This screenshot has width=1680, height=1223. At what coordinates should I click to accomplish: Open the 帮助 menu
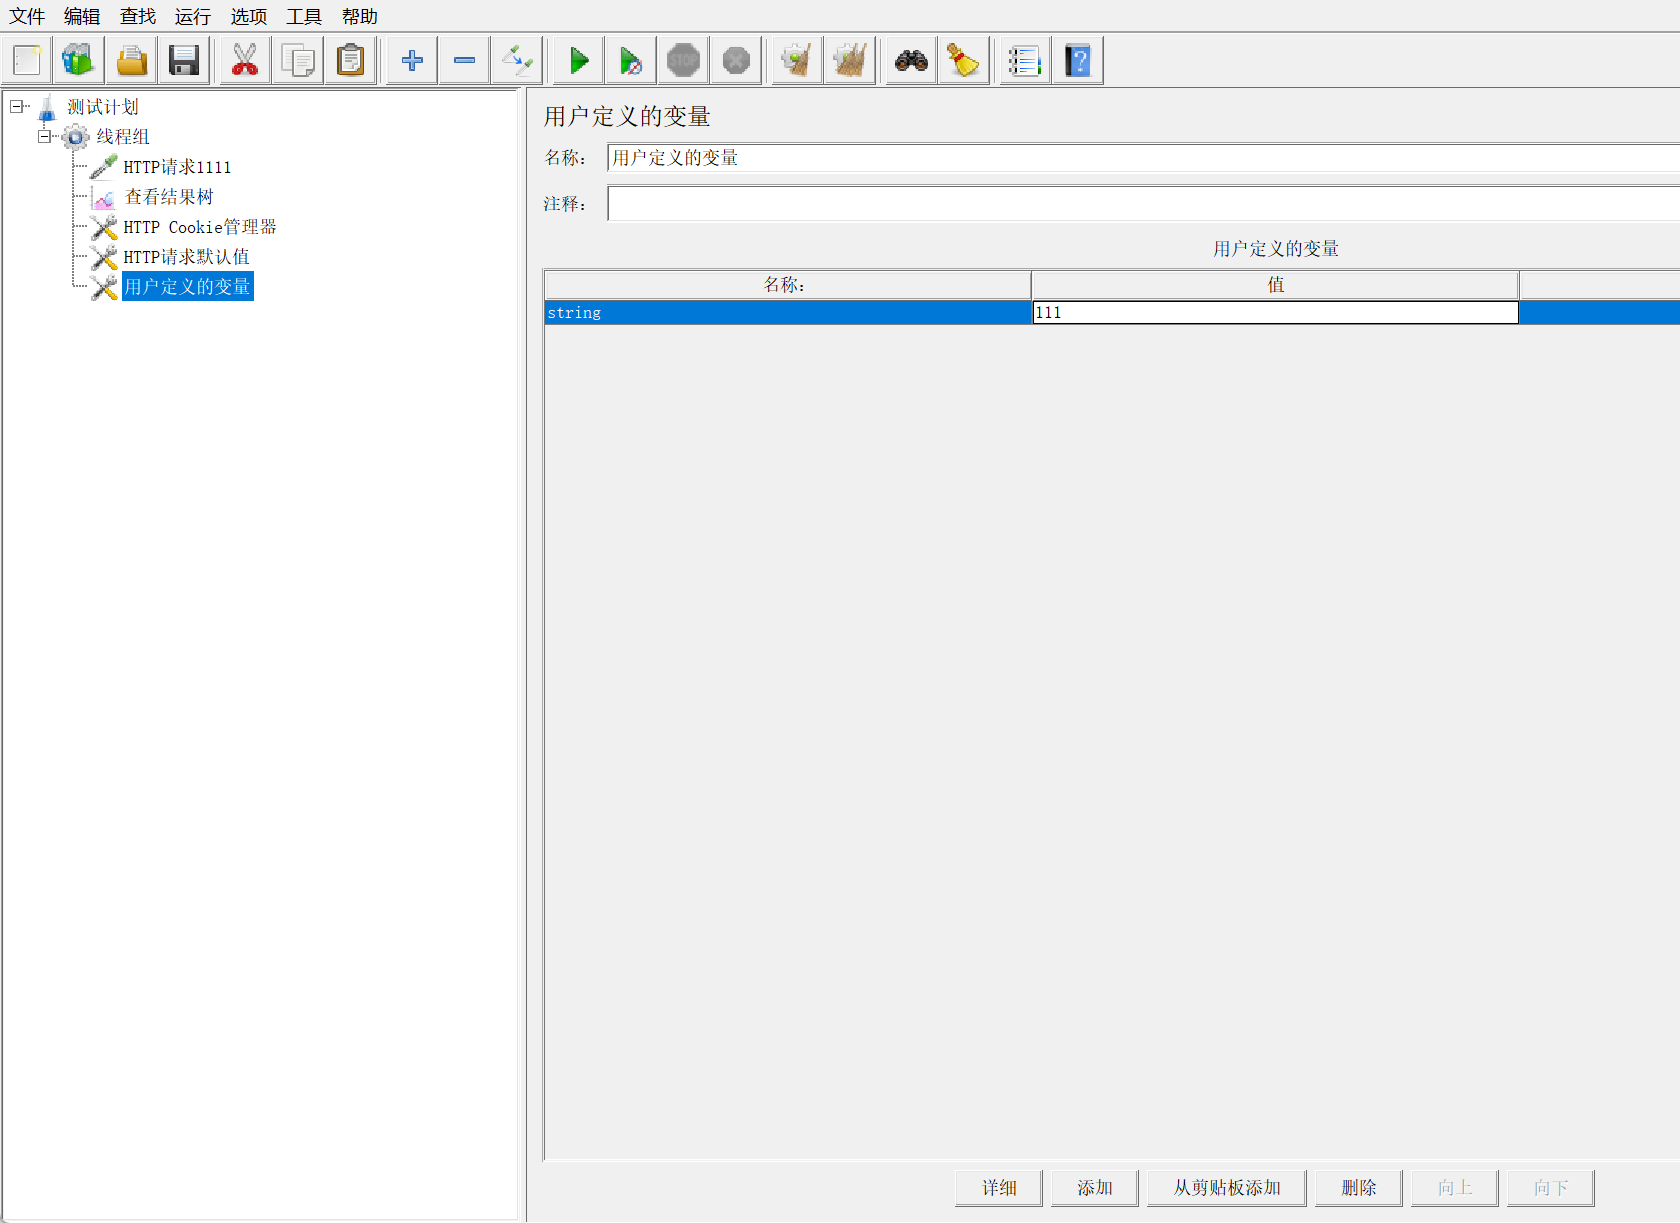(x=360, y=16)
